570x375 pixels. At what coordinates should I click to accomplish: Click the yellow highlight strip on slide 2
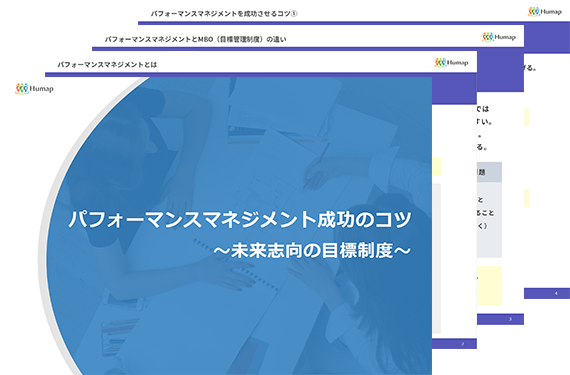click(x=437, y=166)
